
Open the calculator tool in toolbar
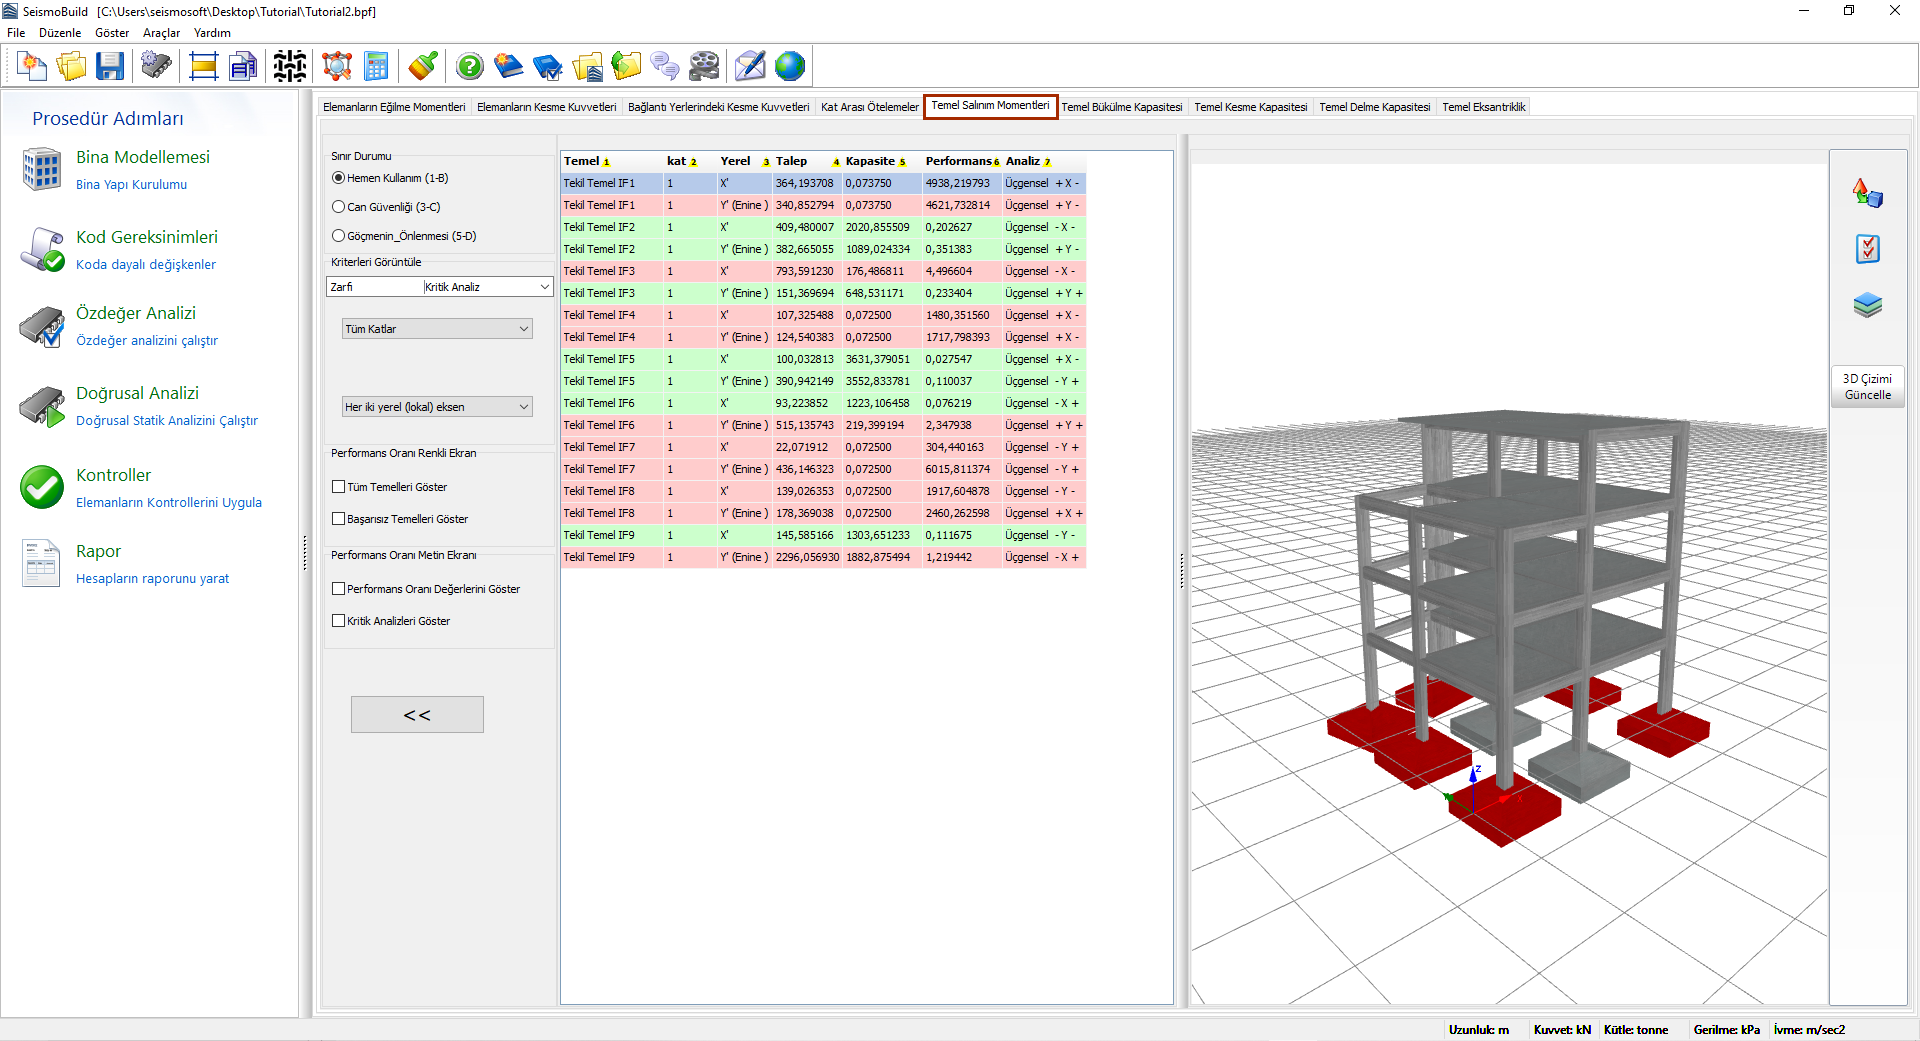pyautogui.click(x=376, y=67)
